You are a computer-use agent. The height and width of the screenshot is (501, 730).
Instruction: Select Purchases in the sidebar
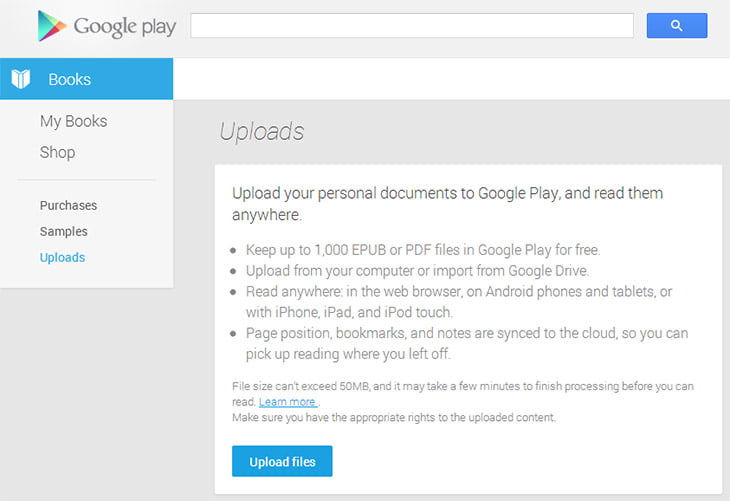68,205
